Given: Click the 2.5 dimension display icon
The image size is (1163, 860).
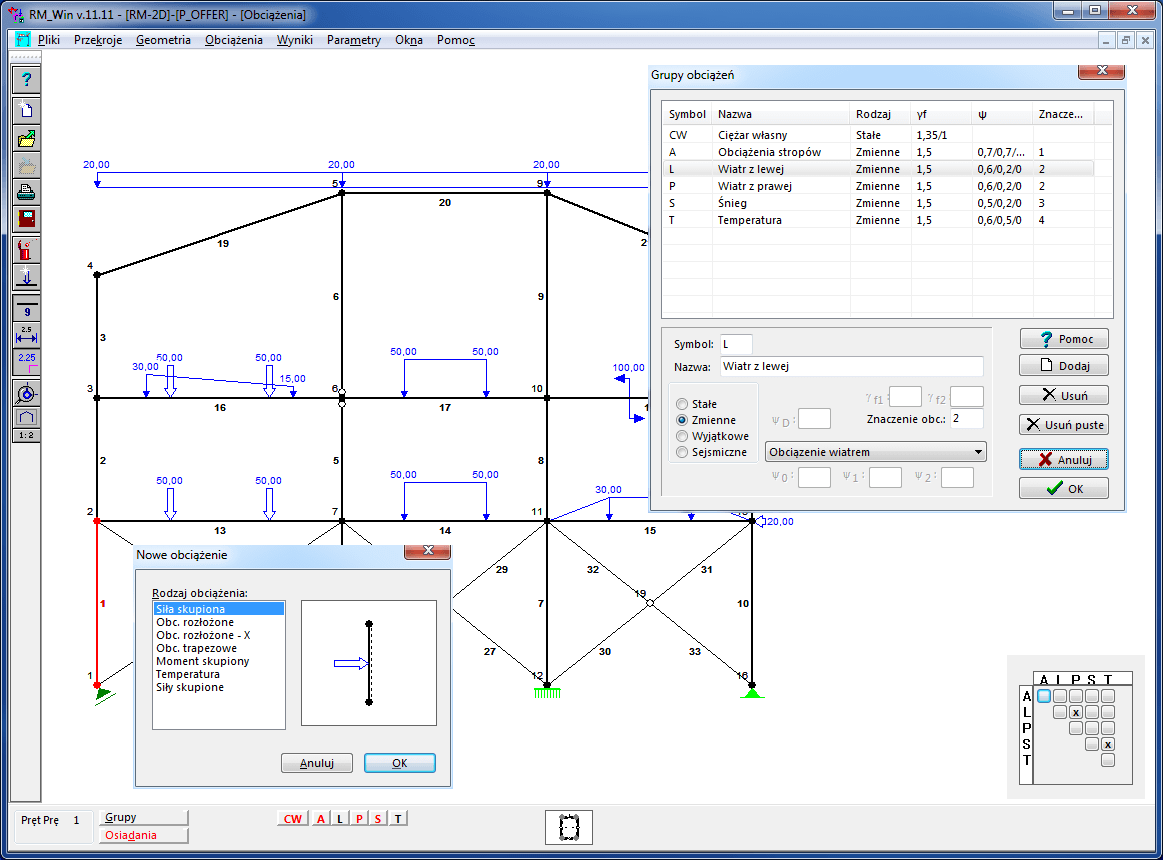Looking at the screenshot, I should pos(27,334).
